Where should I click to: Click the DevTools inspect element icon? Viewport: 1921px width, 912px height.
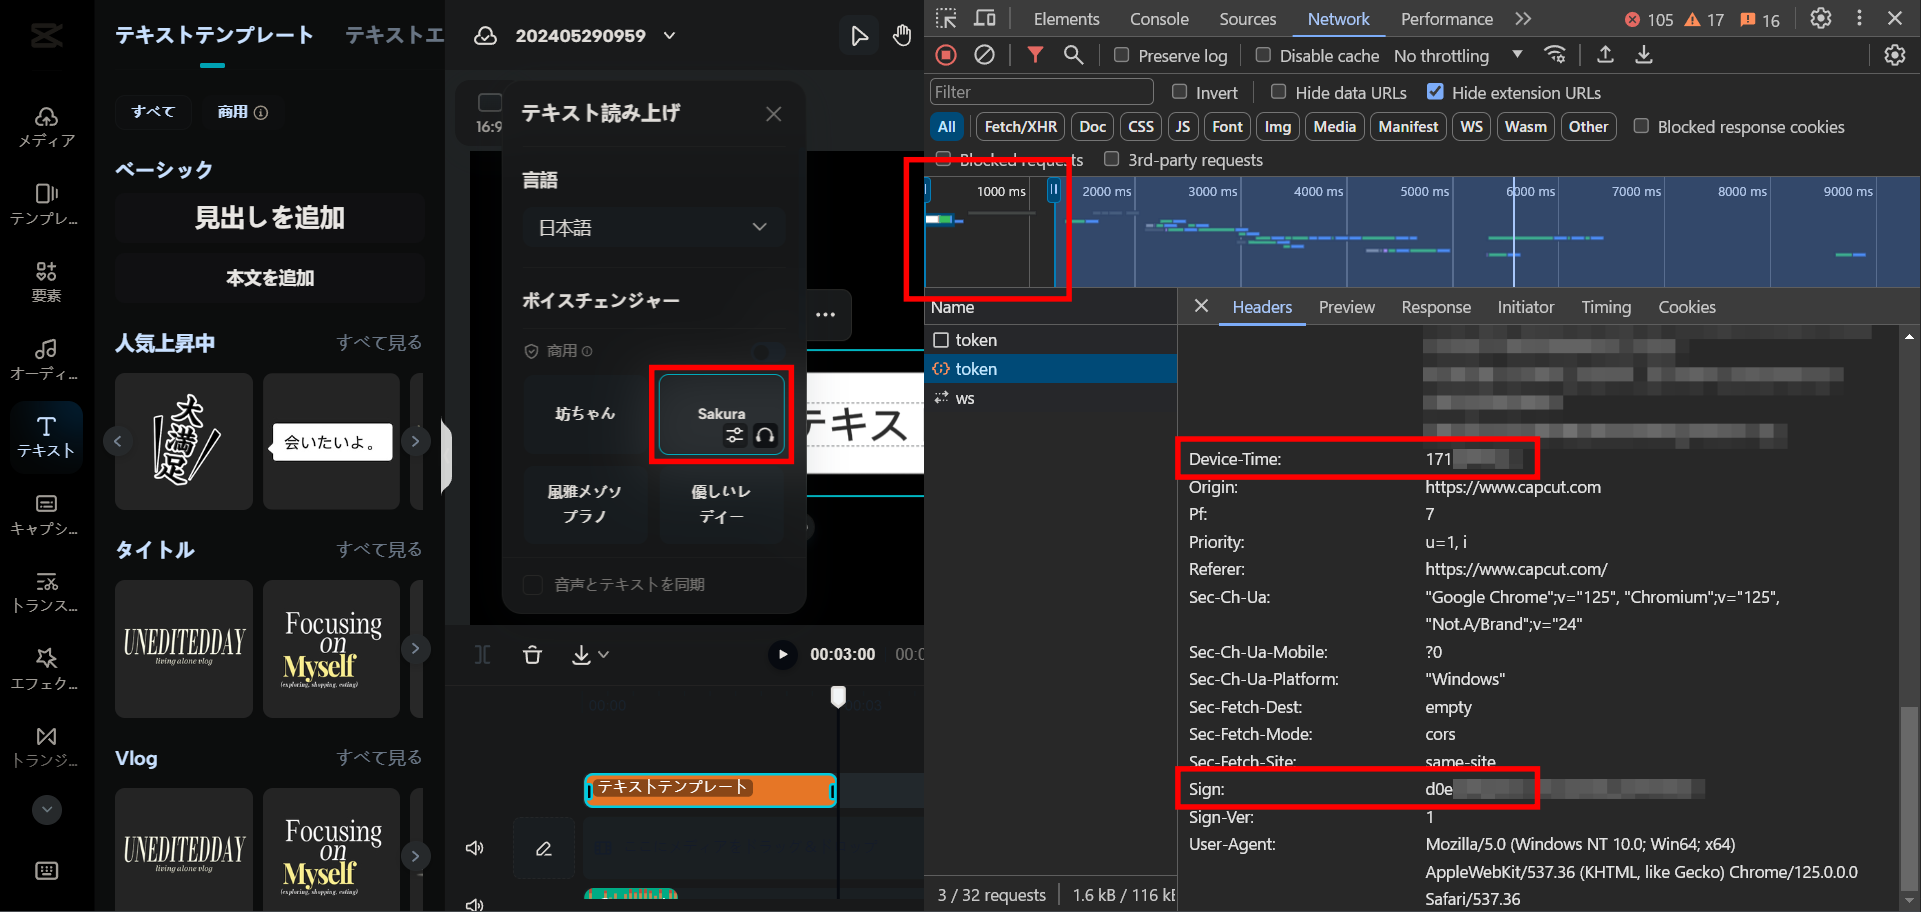click(946, 18)
